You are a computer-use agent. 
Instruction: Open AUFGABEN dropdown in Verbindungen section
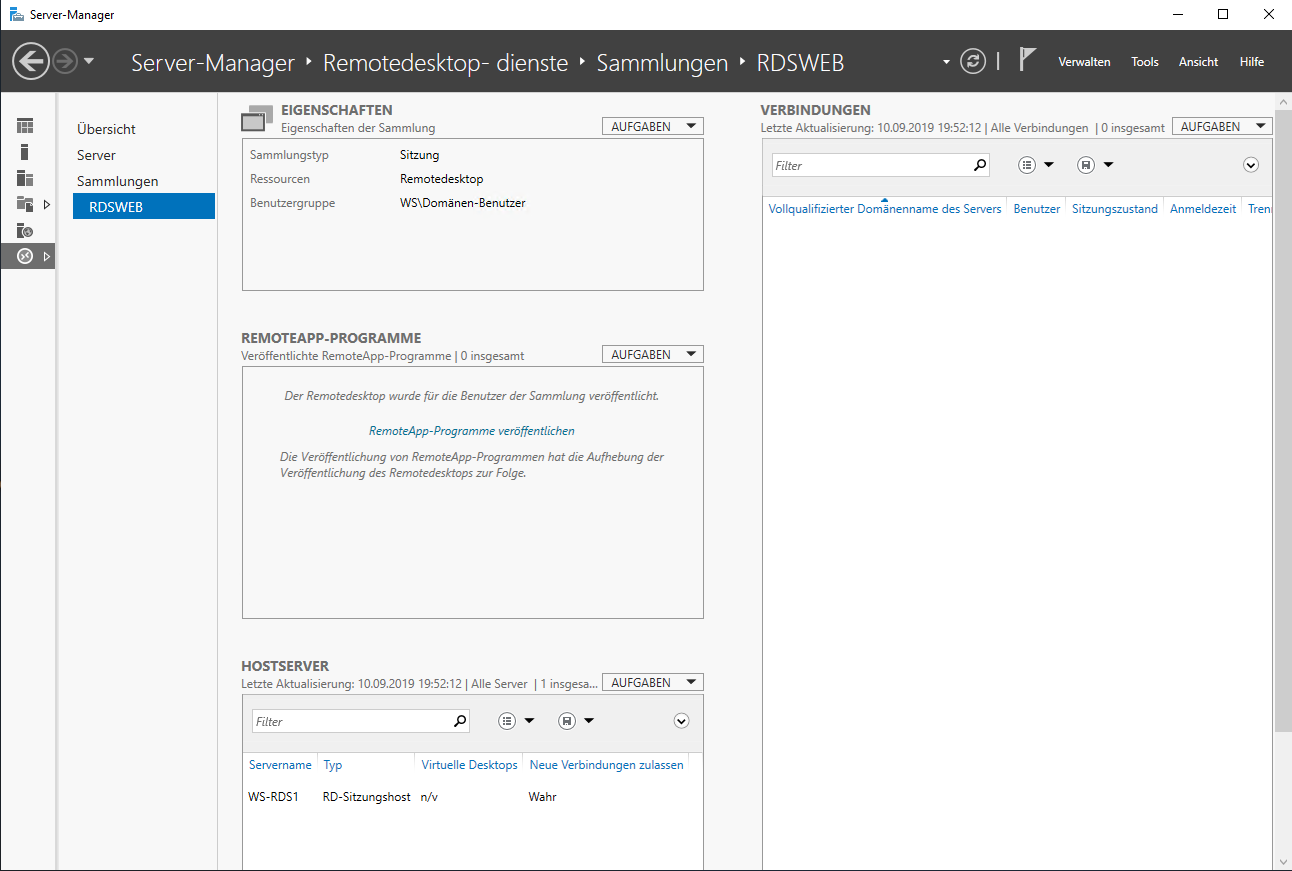point(1221,127)
